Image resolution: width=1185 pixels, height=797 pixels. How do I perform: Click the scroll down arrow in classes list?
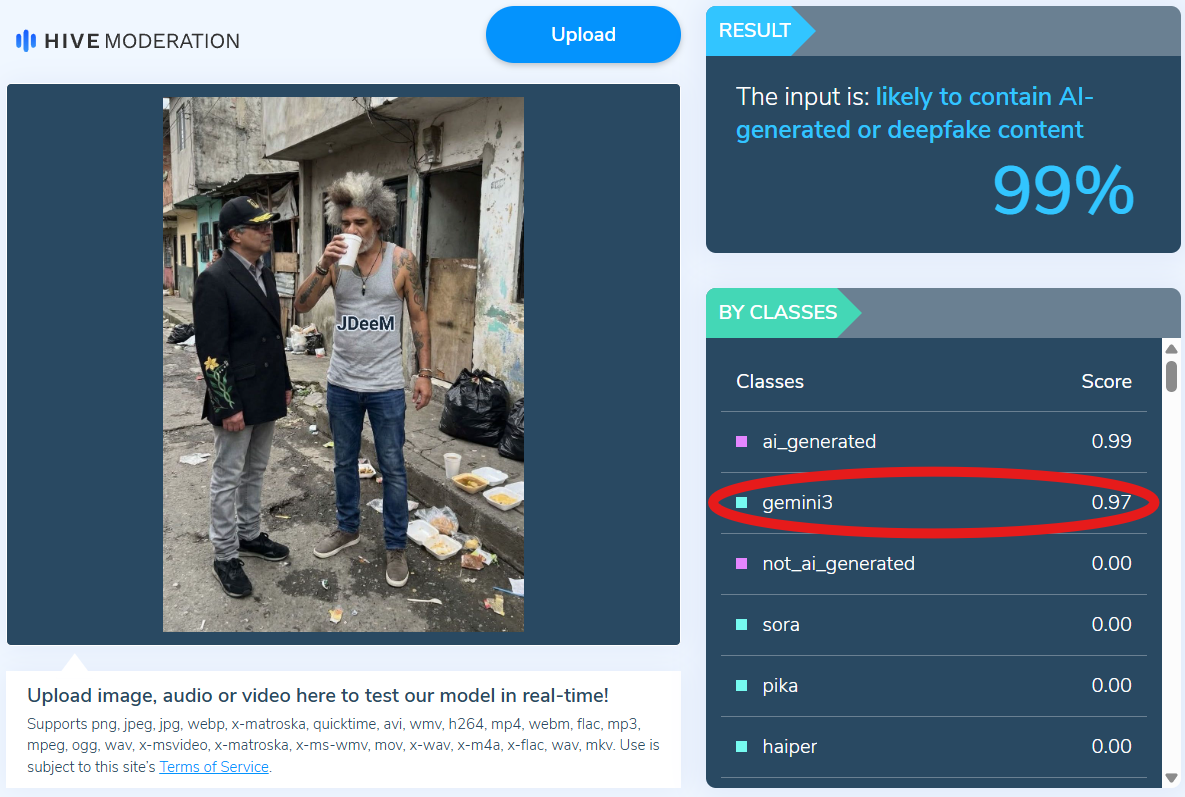coord(1171,777)
